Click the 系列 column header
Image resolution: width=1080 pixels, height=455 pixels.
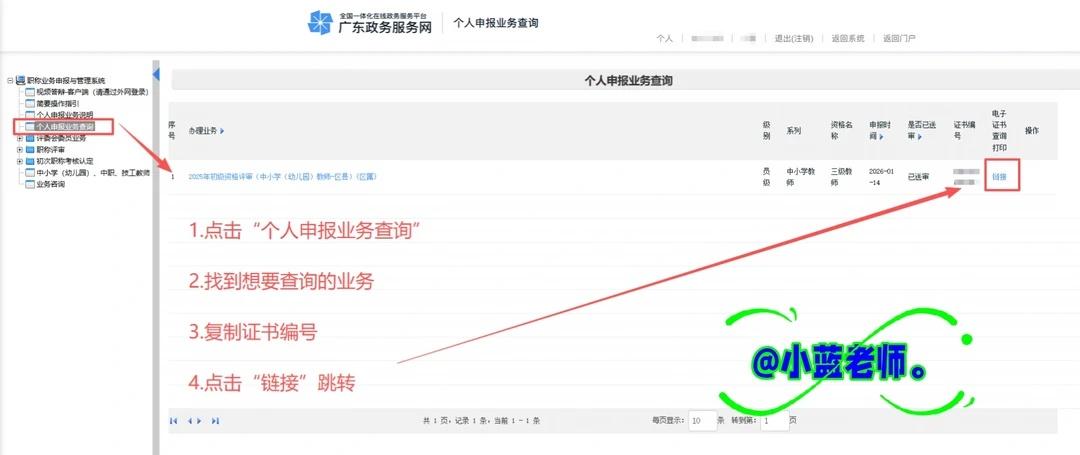pyautogui.click(x=793, y=131)
